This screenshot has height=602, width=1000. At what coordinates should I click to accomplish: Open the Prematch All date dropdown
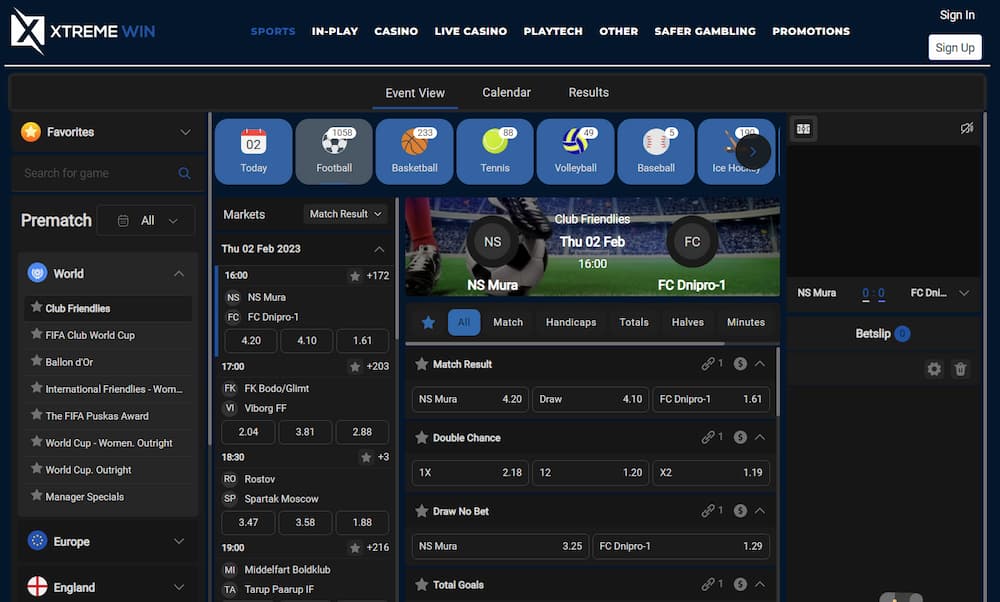(146, 221)
